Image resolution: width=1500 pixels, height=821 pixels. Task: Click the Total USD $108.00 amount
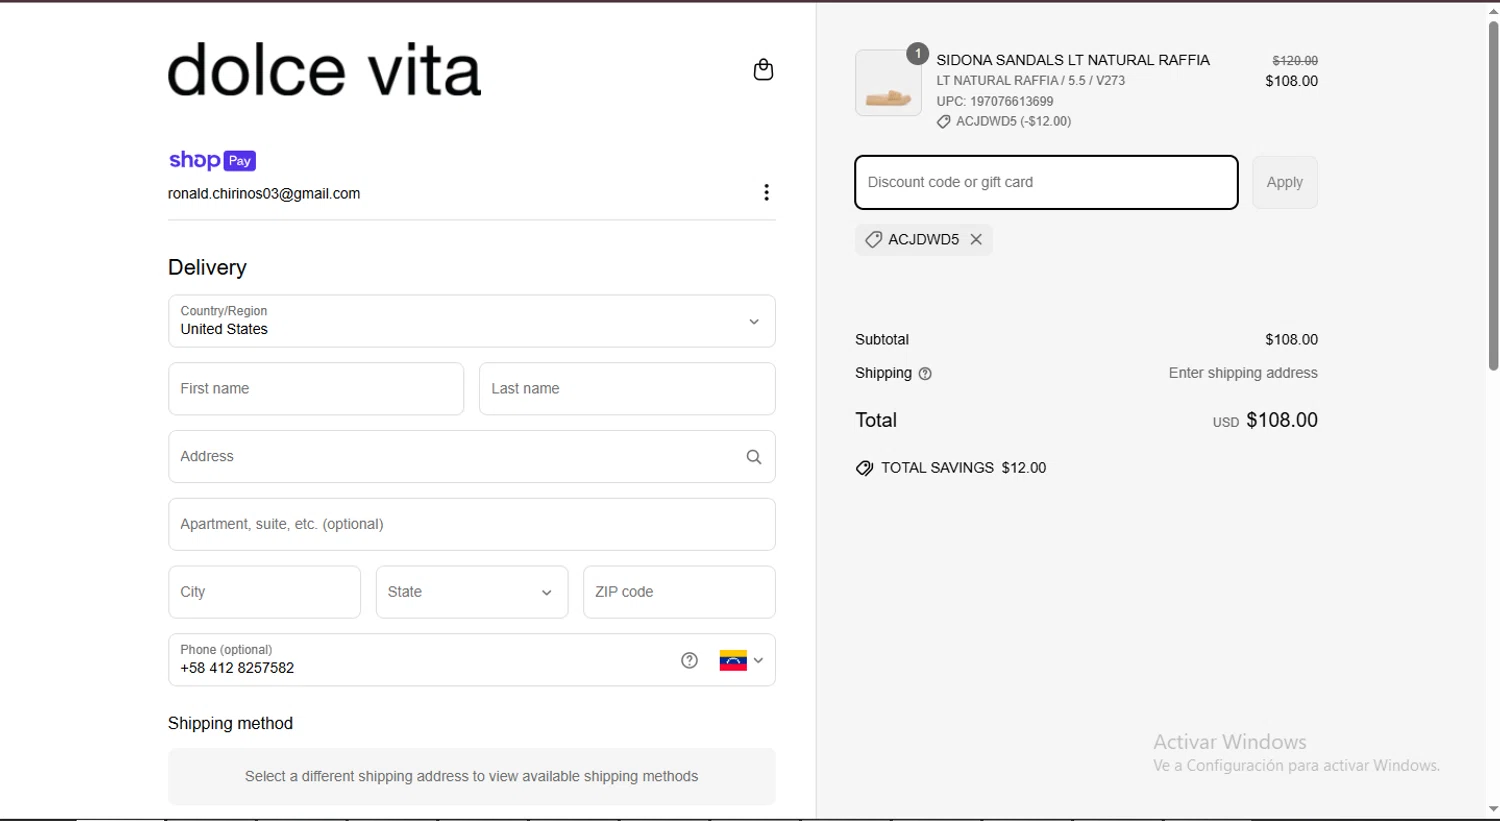pyautogui.click(x=1265, y=421)
